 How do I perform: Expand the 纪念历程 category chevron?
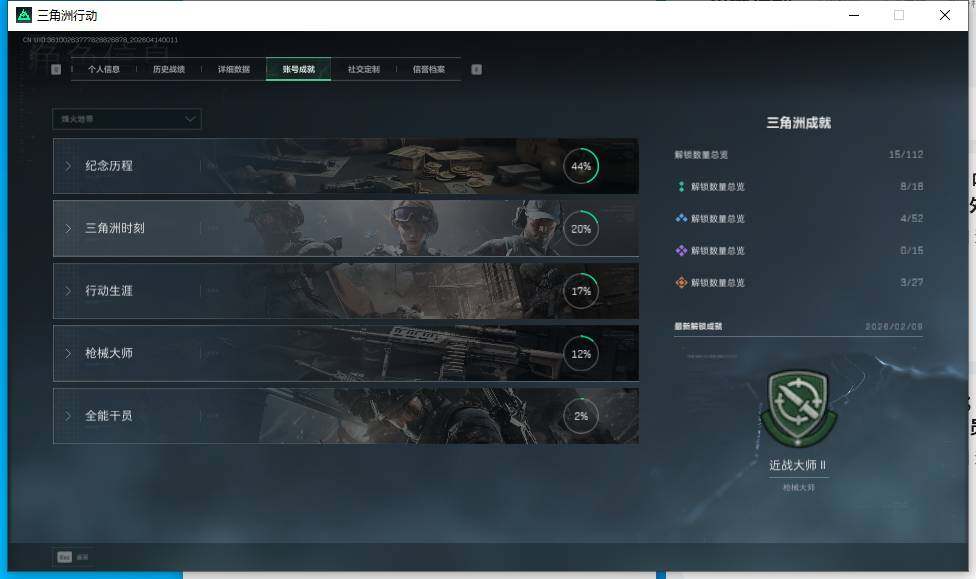point(68,166)
